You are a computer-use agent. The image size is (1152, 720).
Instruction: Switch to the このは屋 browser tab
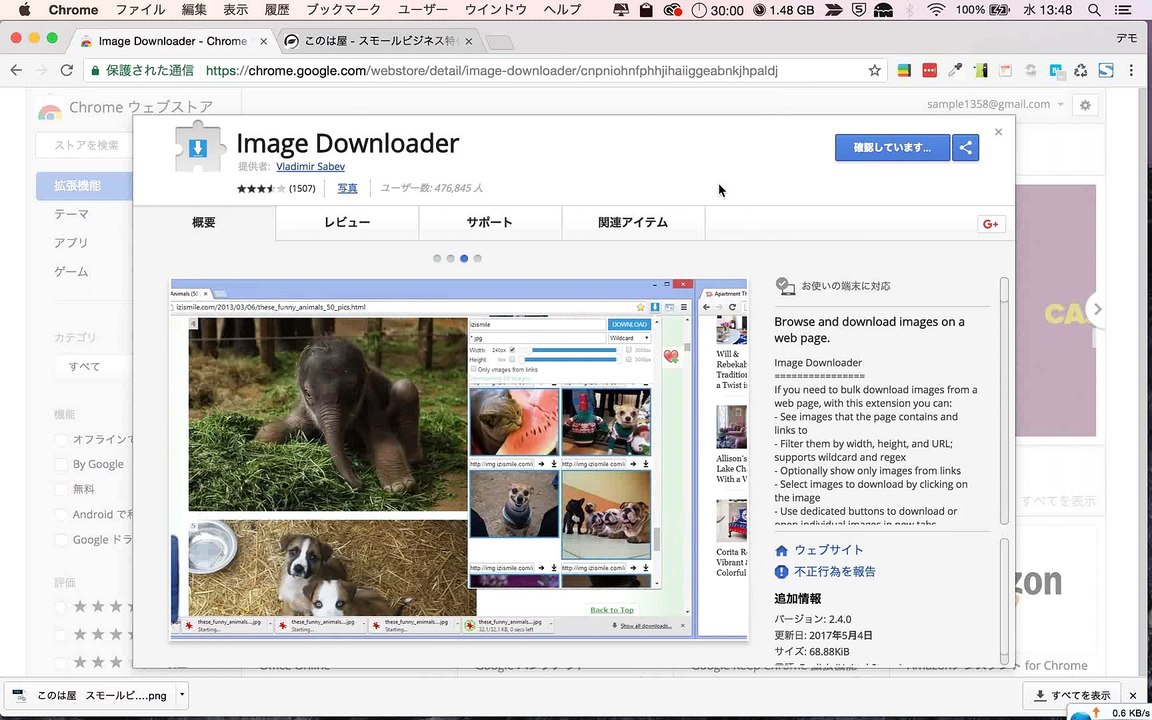379,41
